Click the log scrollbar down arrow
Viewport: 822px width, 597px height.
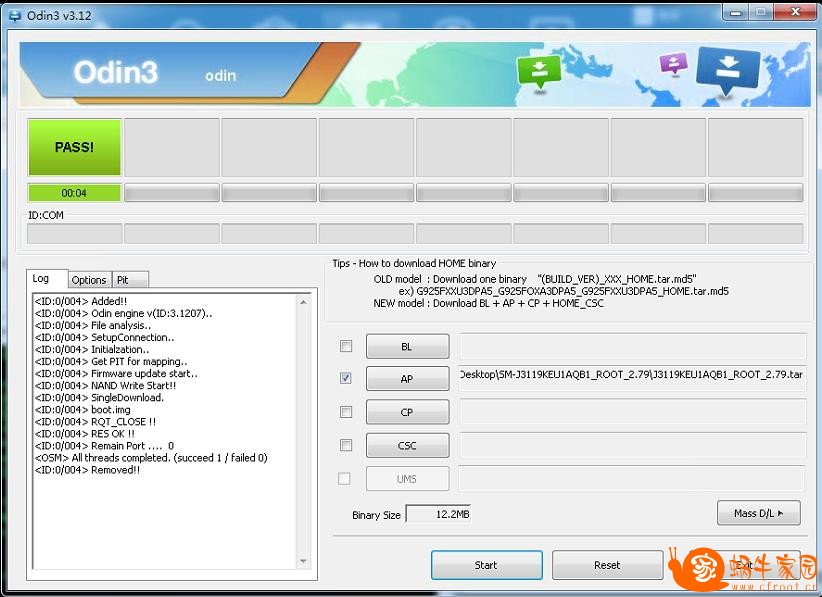[x=304, y=561]
